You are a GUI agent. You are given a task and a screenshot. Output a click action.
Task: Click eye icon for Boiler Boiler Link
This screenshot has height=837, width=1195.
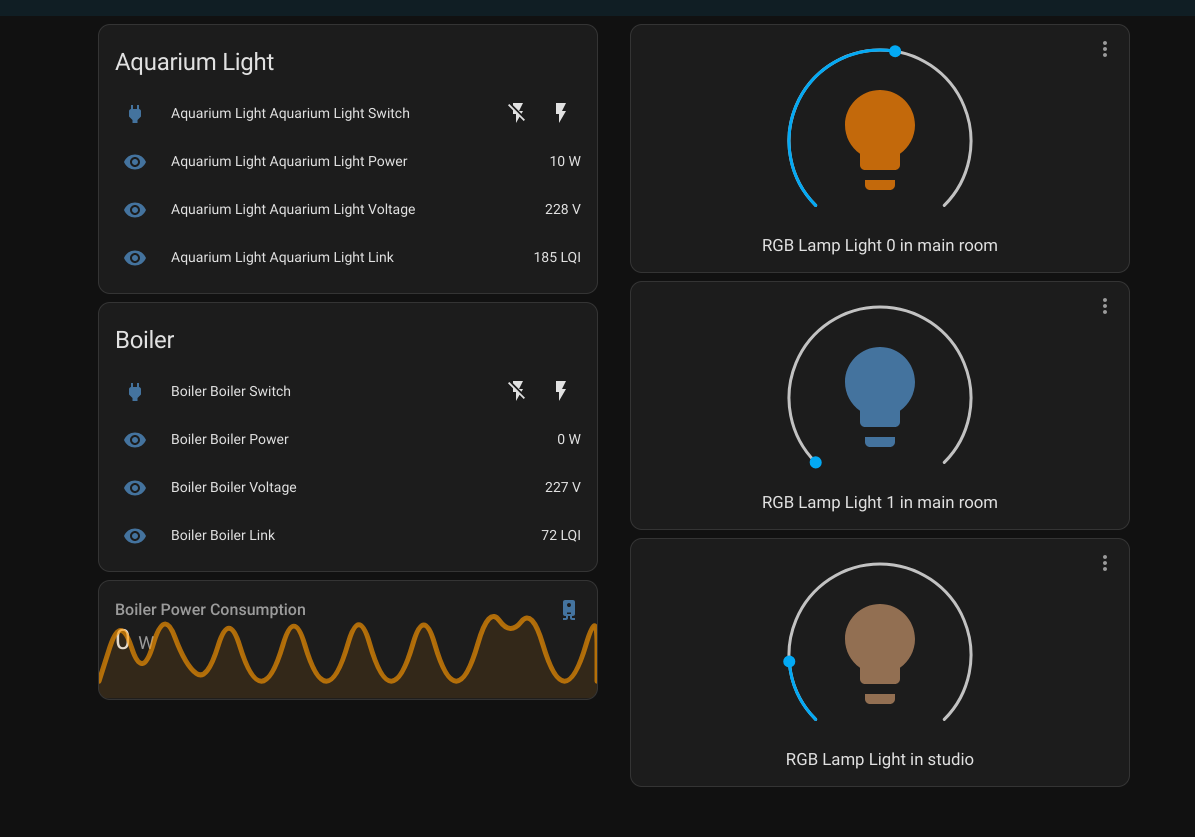135,536
